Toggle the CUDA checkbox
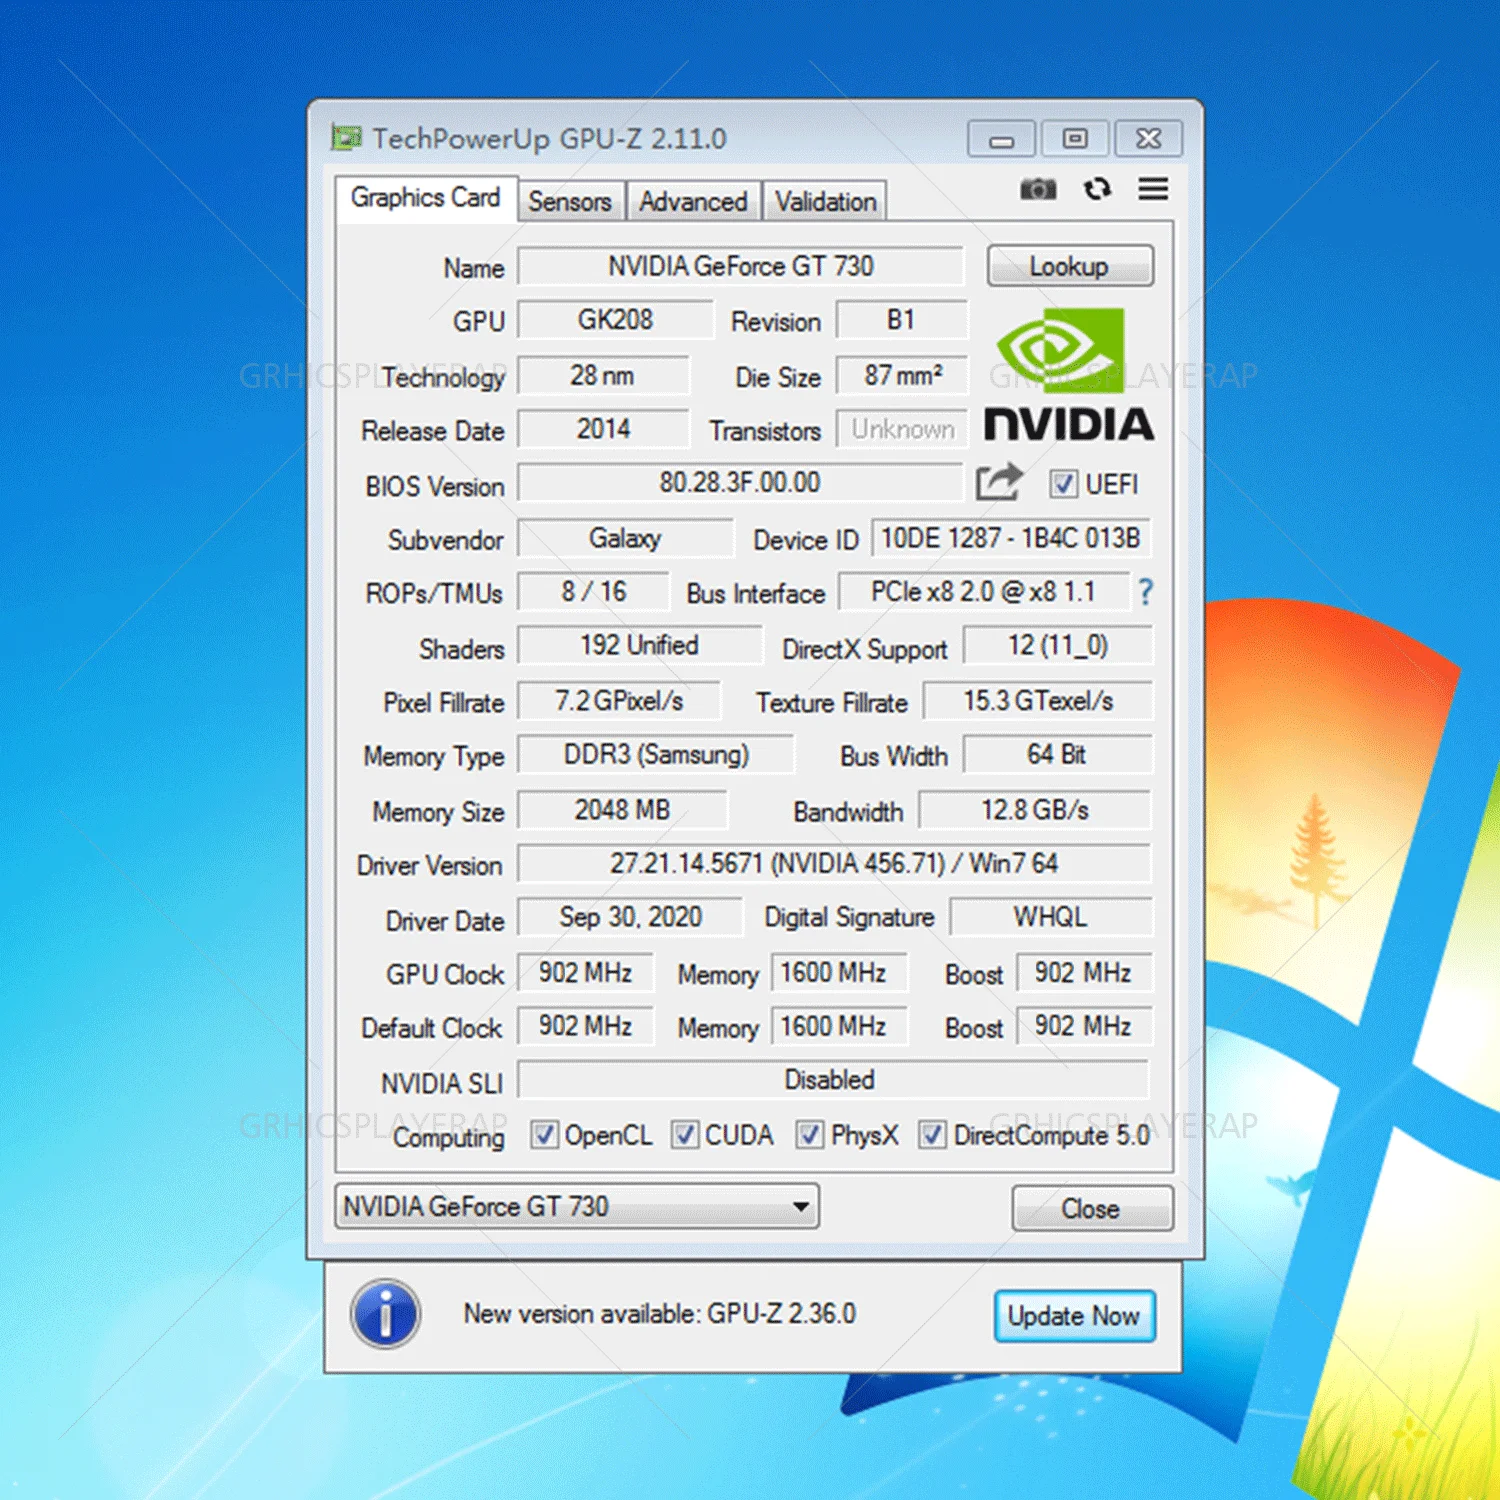 click(x=687, y=1135)
